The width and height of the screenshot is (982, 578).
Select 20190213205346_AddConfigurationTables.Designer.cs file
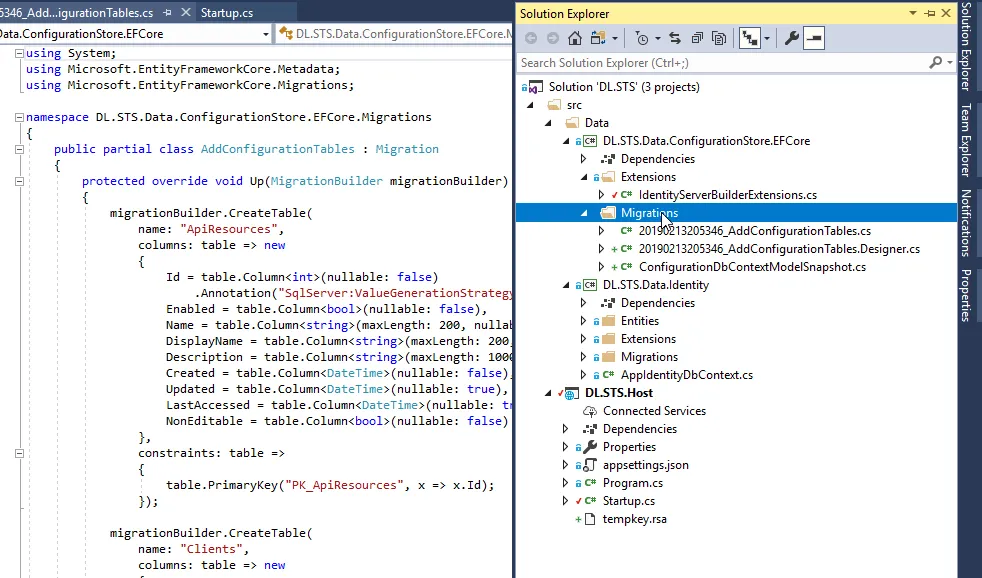point(778,249)
